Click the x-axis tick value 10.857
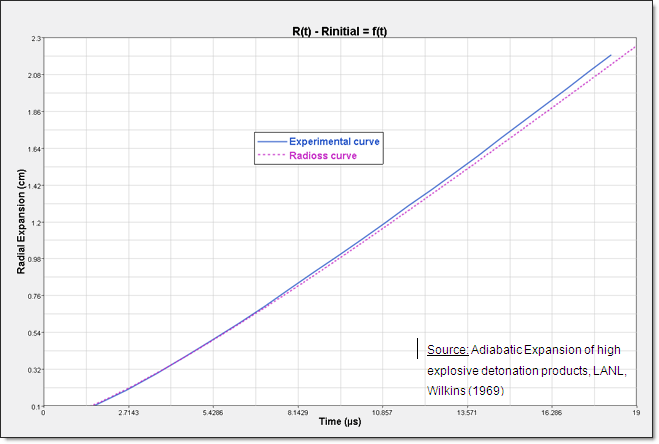This screenshot has height=444, width=659. [x=381, y=412]
